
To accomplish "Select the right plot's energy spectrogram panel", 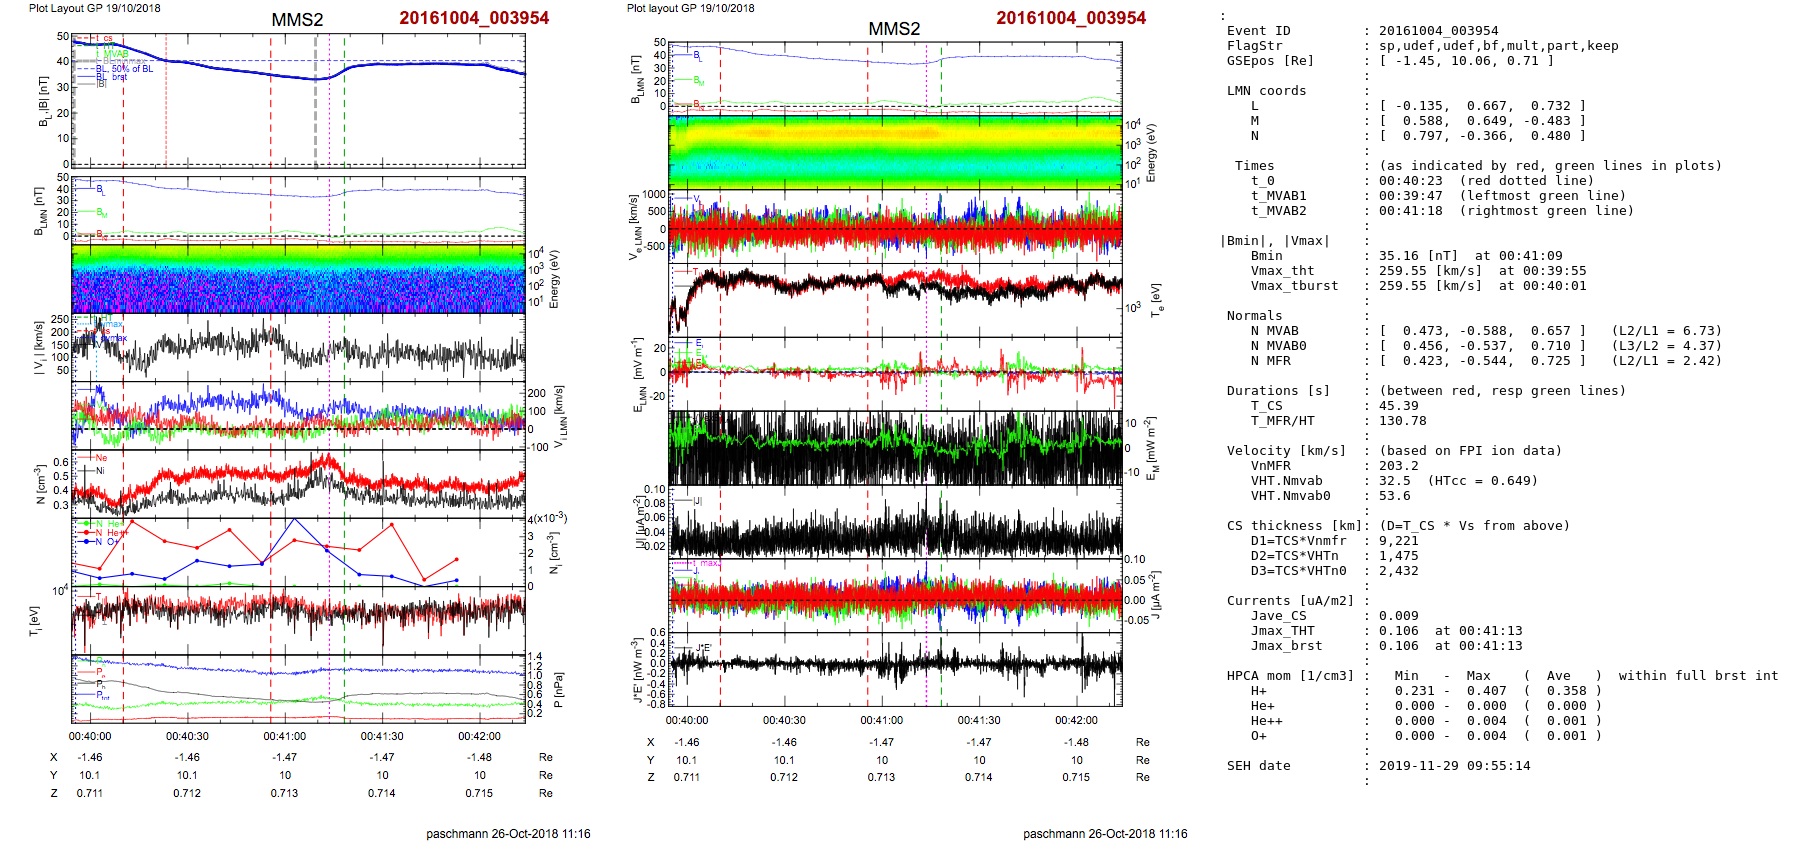I will [x=895, y=152].
